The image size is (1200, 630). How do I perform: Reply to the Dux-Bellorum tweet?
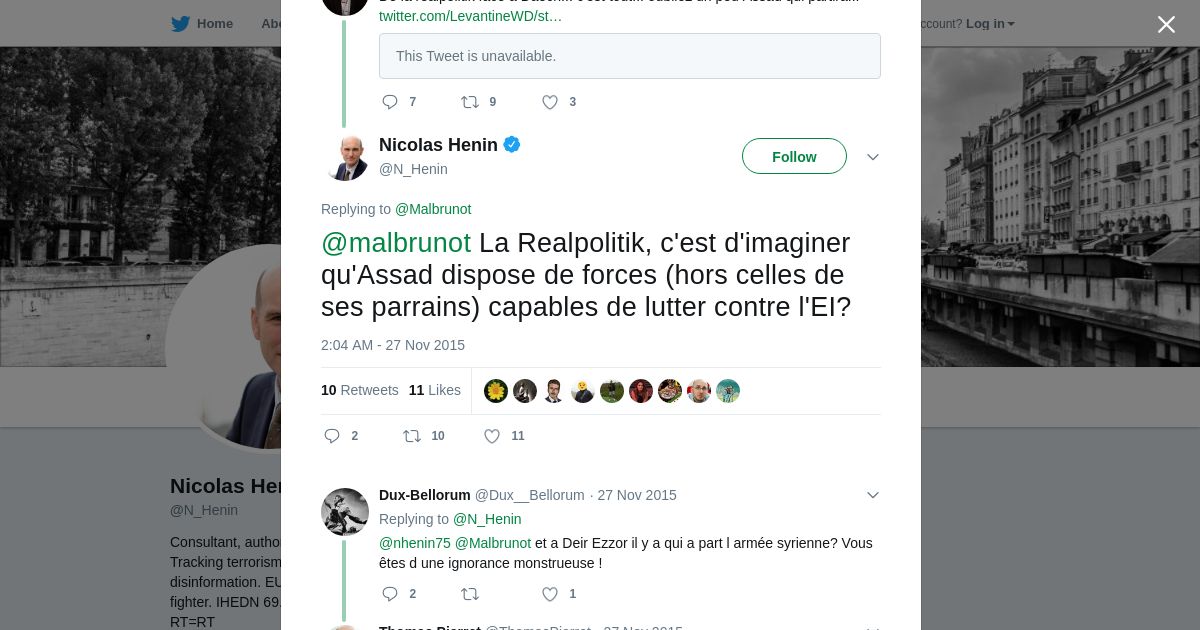click(390, 594)
